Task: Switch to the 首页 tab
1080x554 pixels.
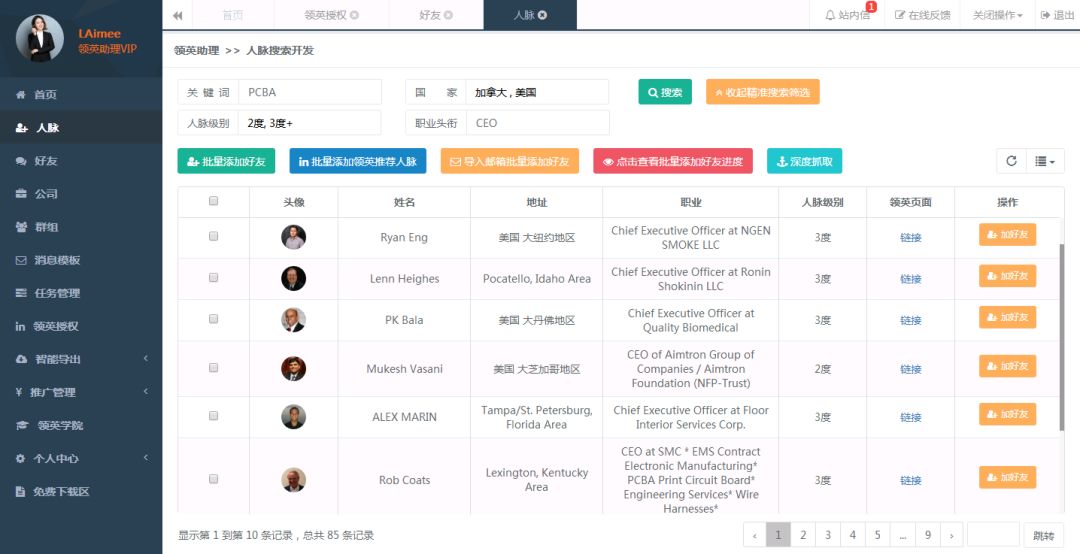Action: pos(233,15)
